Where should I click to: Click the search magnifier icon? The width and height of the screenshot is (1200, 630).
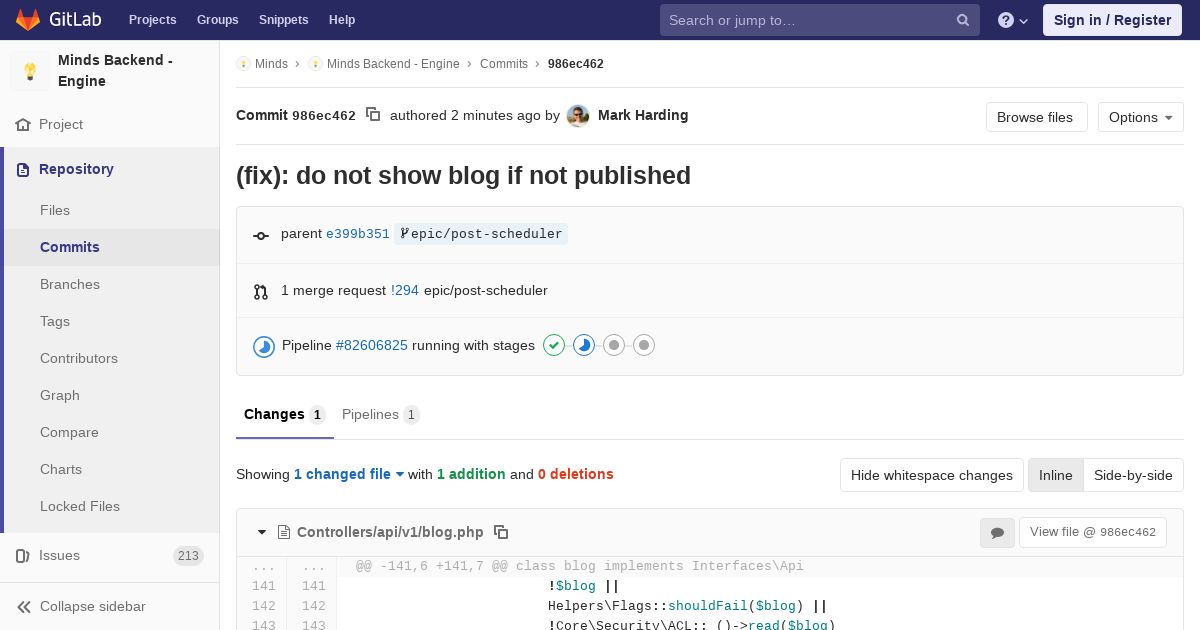tap(963, 20)
